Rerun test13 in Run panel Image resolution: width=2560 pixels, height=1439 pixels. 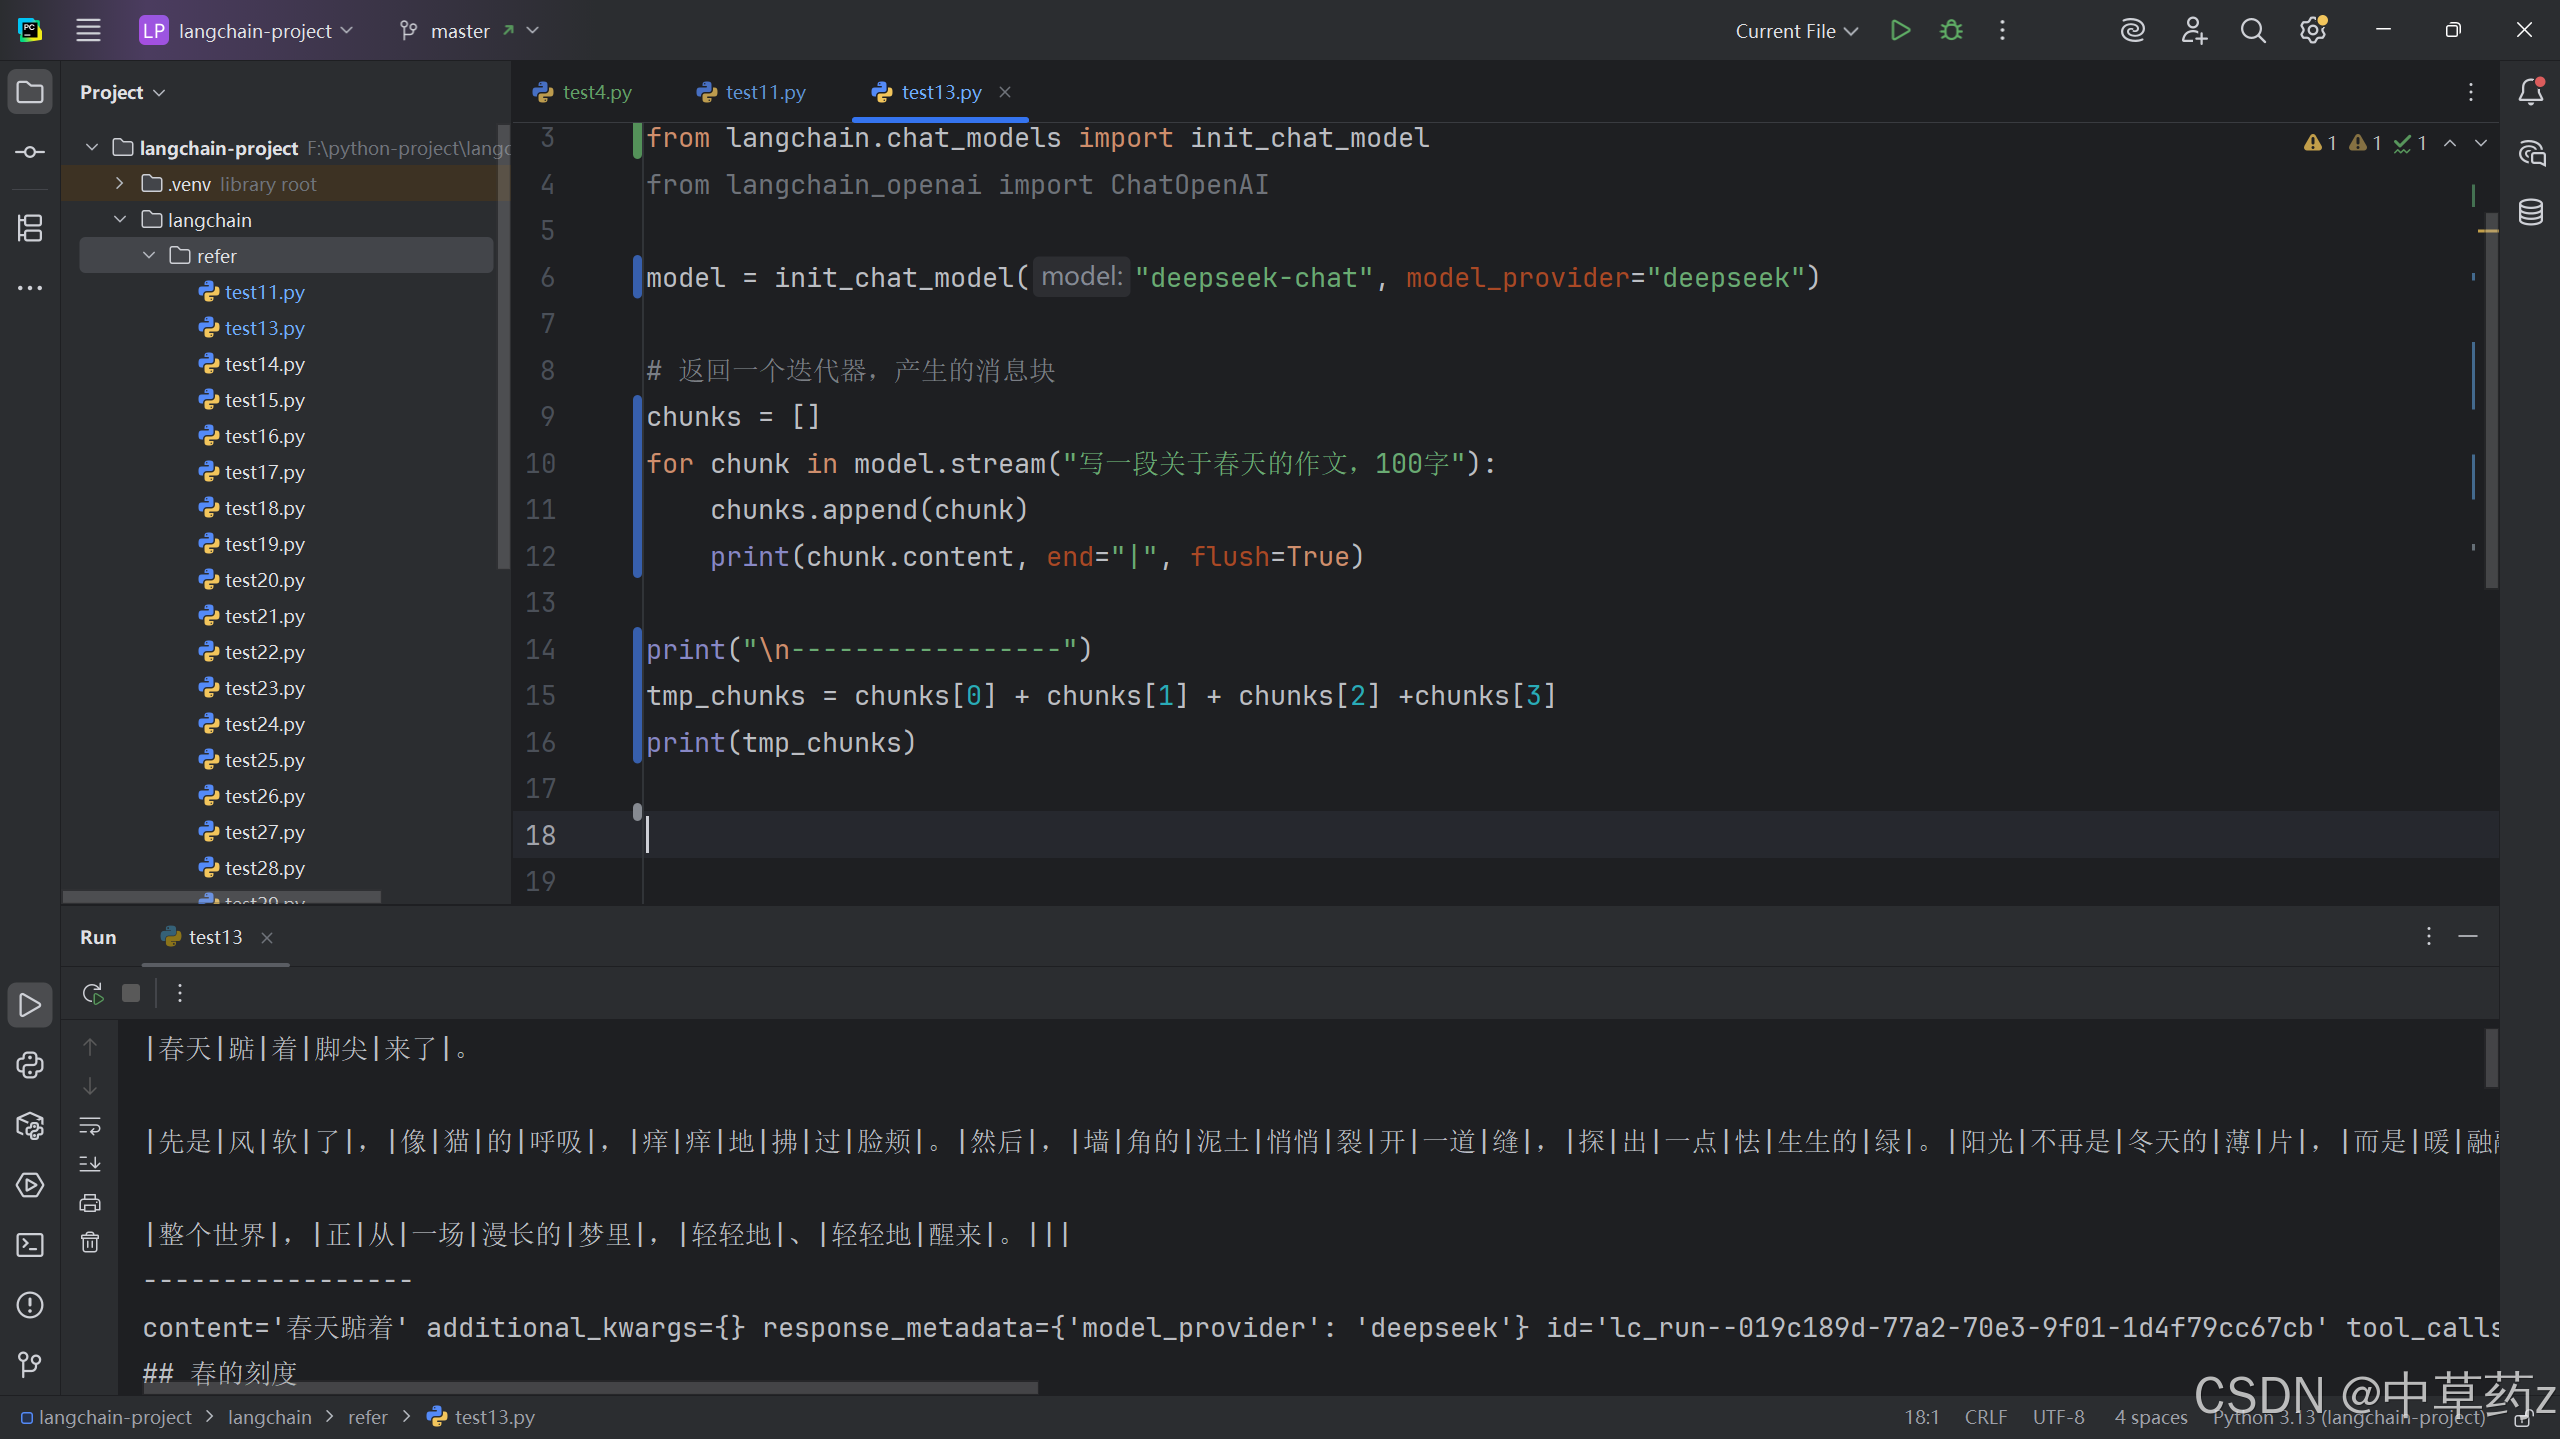click(92, 993)
